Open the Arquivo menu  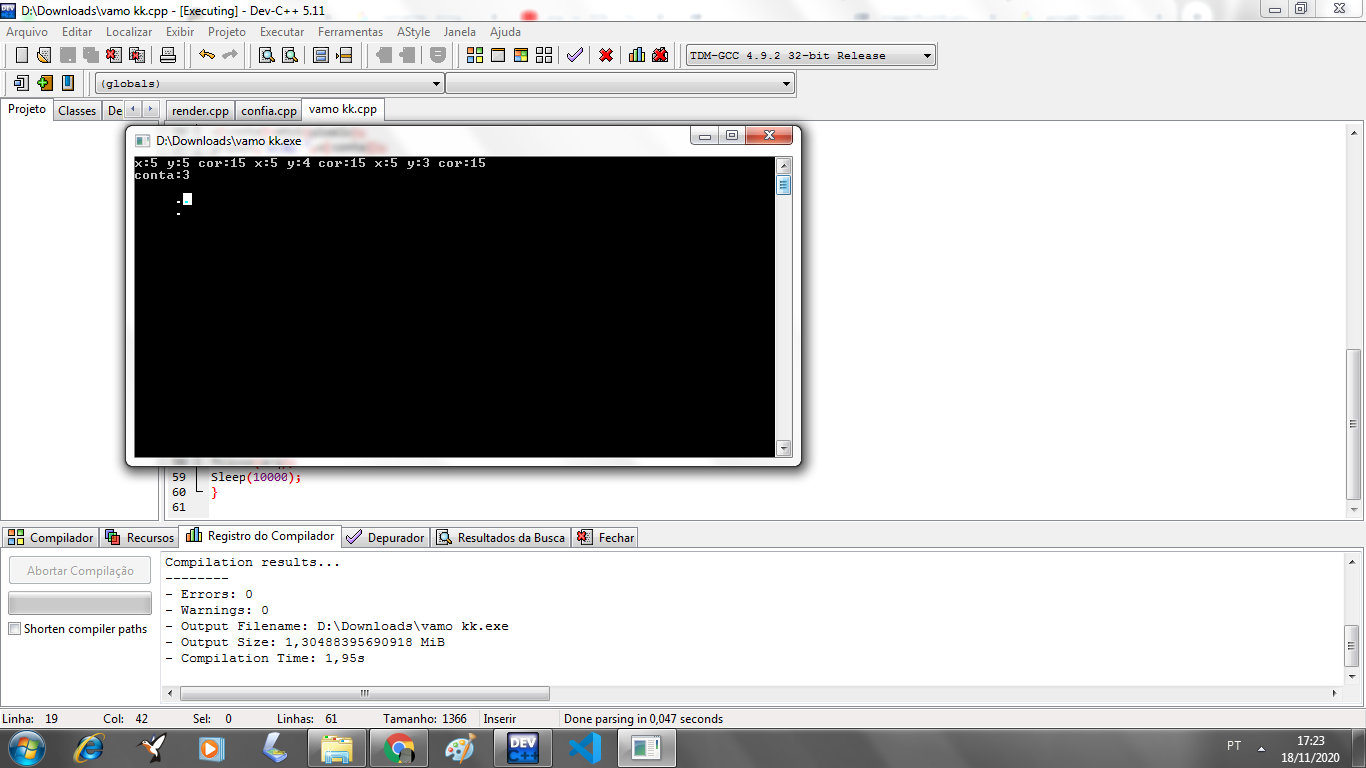pos(27,32)
